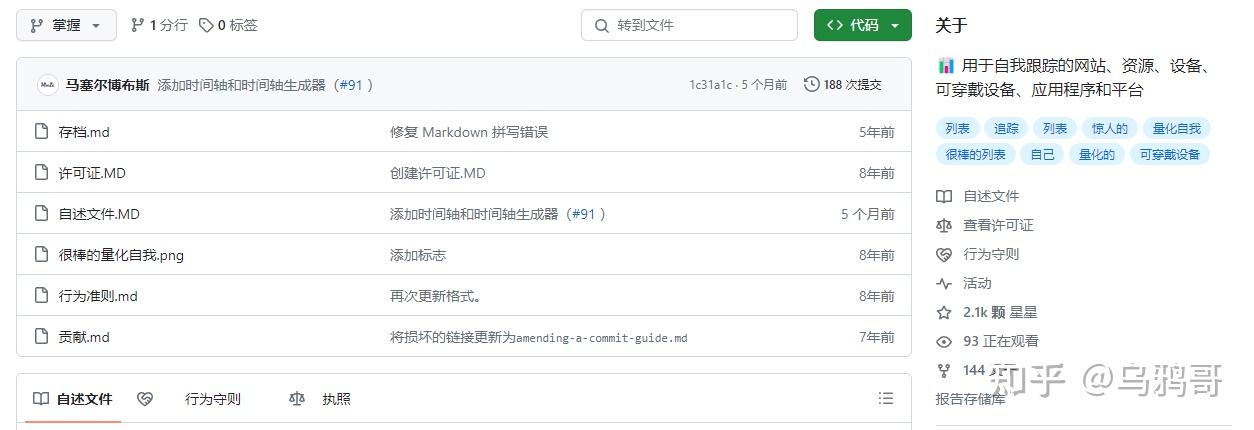The height and width of the screenshot is (430, 1254).
Task: Click the pulse icon beside 活动
Action: click(944, 283)
